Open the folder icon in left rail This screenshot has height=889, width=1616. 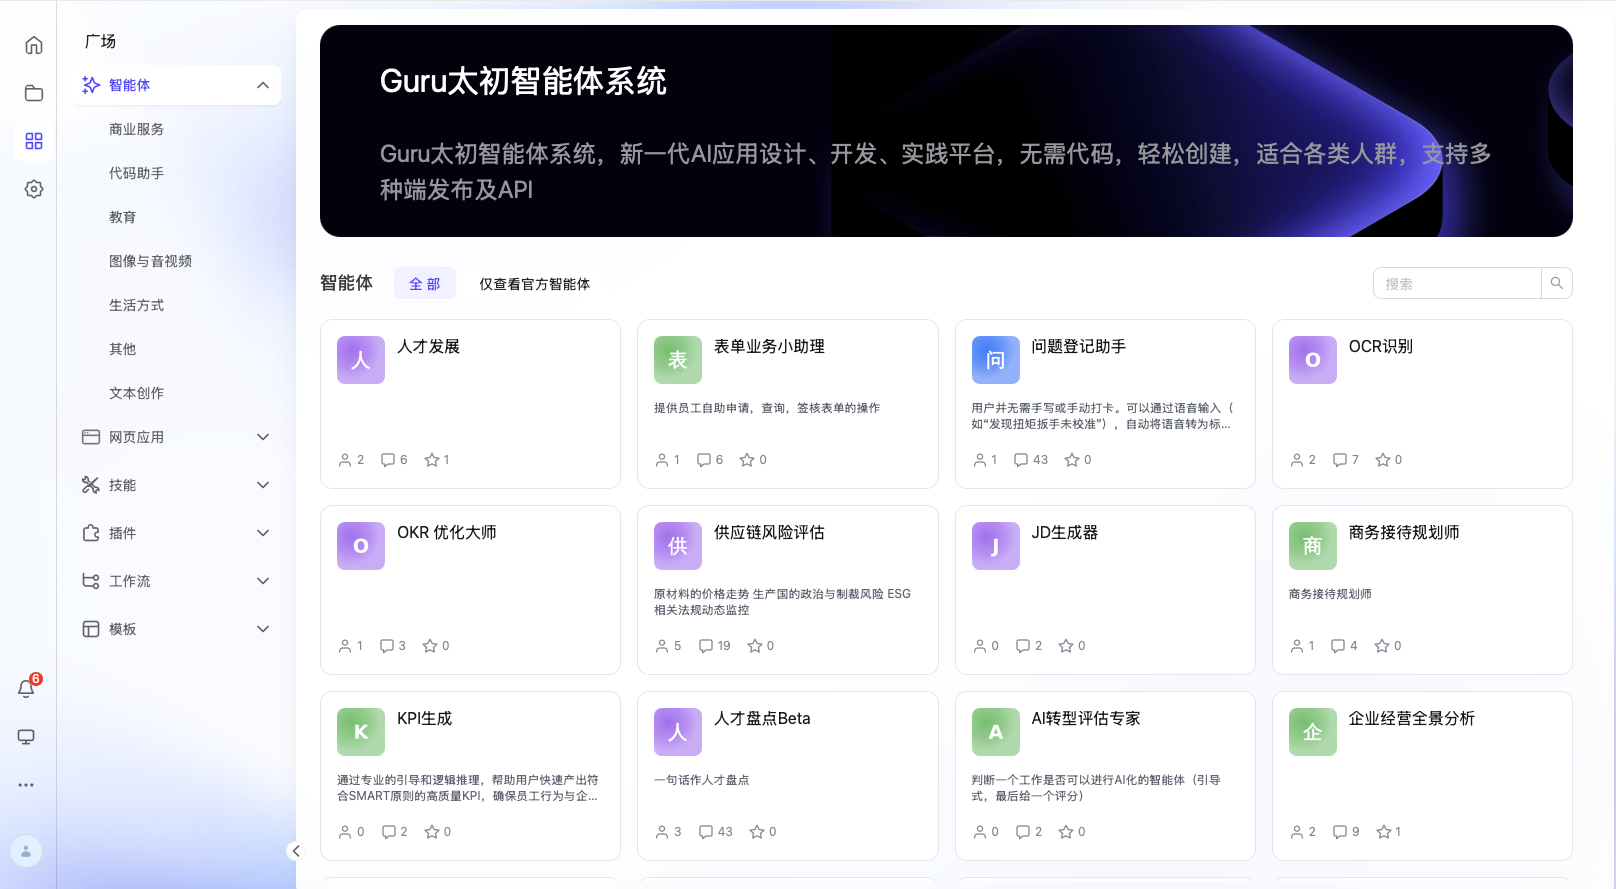pyautogui.click(x=34, y=93)
